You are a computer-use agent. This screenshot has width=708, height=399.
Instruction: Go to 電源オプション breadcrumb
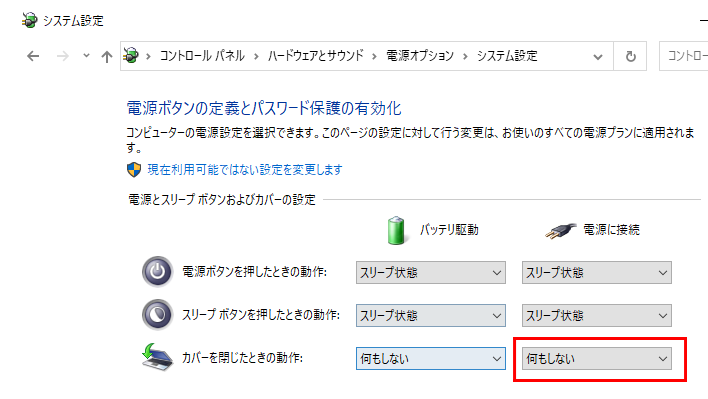(419, 56)
